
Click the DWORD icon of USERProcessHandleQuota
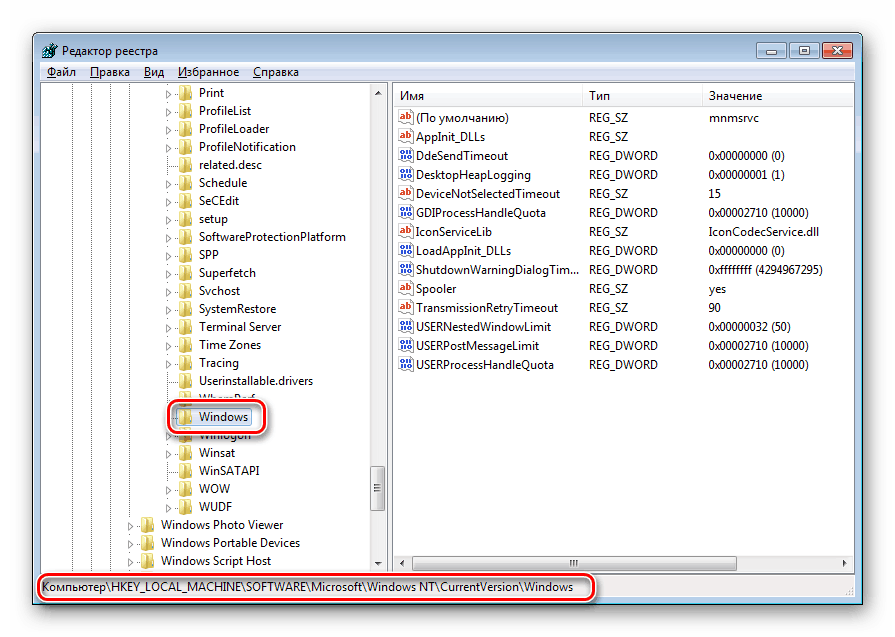[x=405, y=364]
